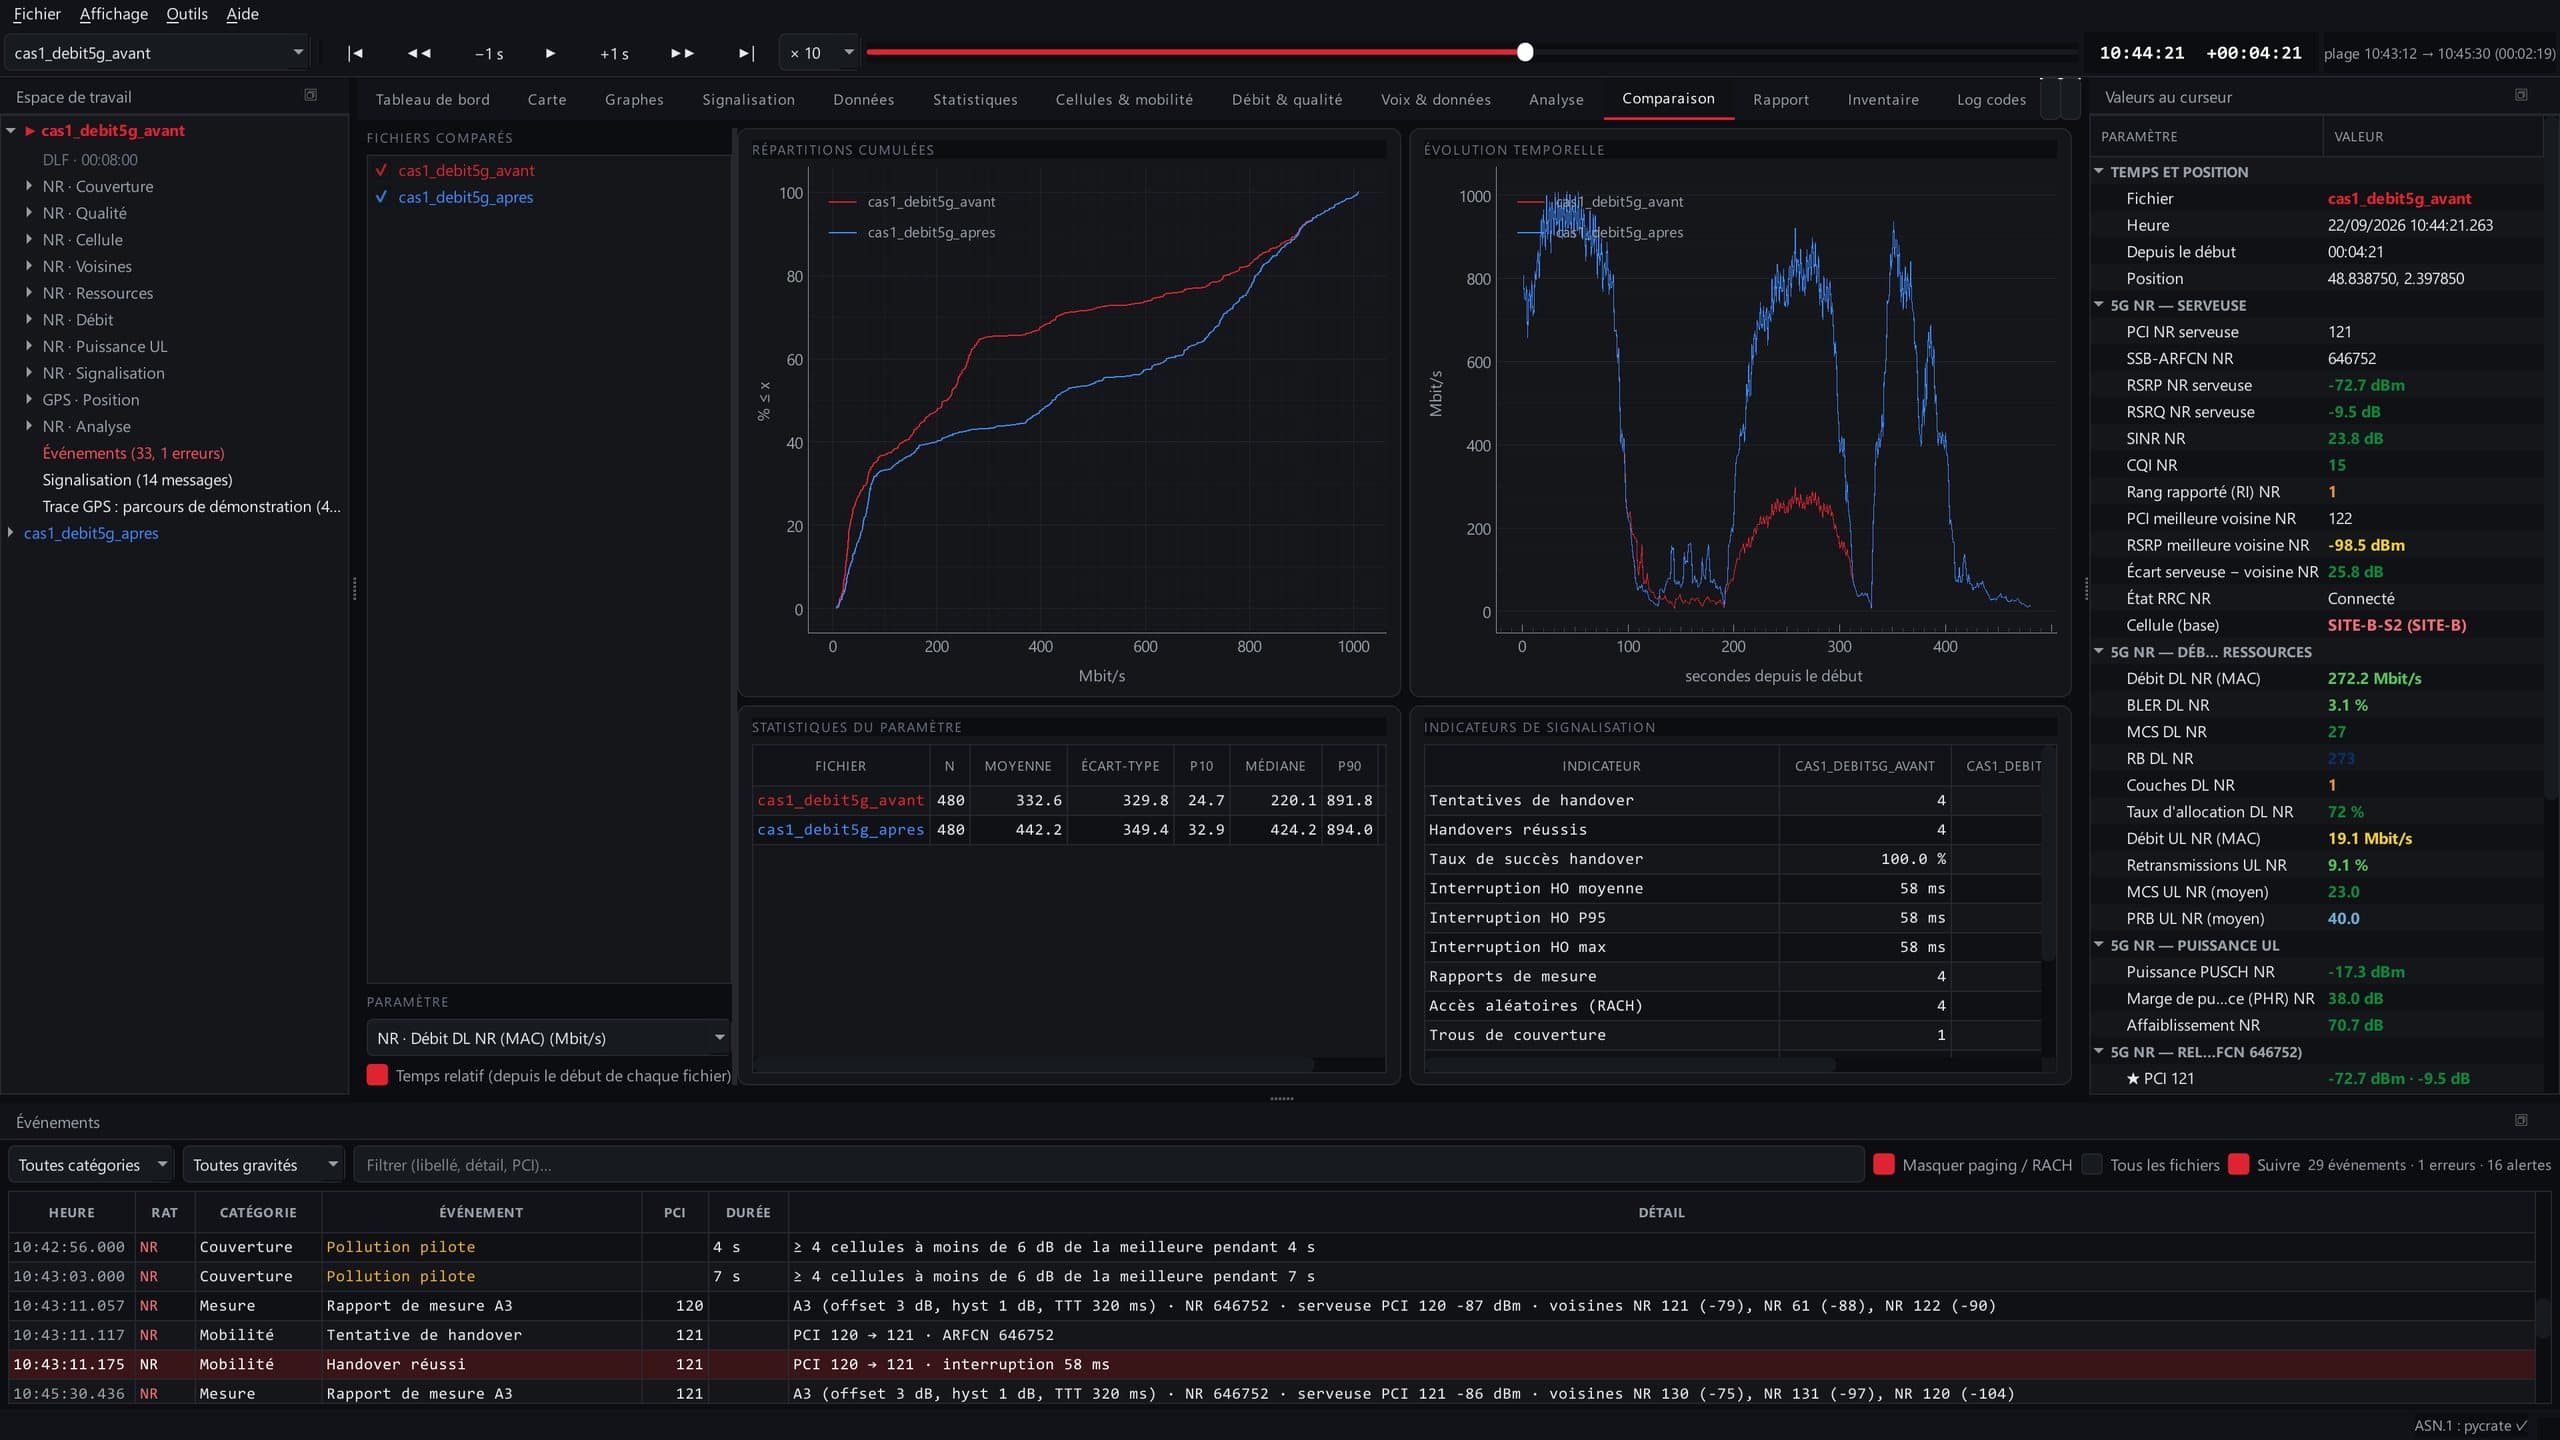Open the × 10 speed dropdown
The height and width of the screenshot is (1440, 2560).
click(819, 53)
